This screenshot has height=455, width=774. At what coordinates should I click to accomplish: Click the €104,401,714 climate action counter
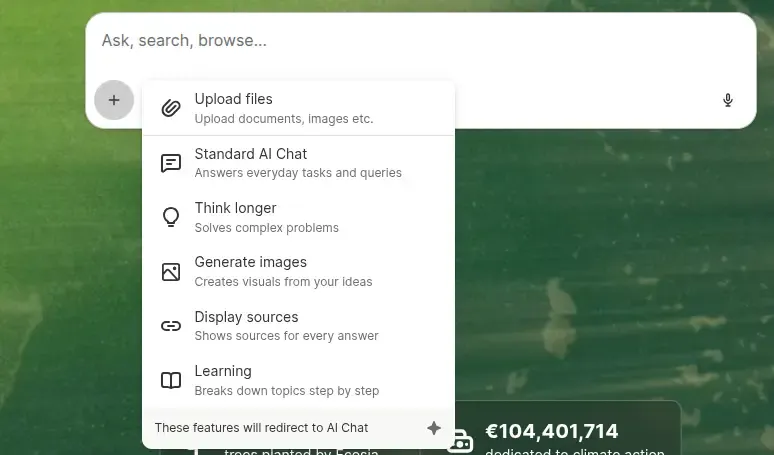[x=551, y=431]
